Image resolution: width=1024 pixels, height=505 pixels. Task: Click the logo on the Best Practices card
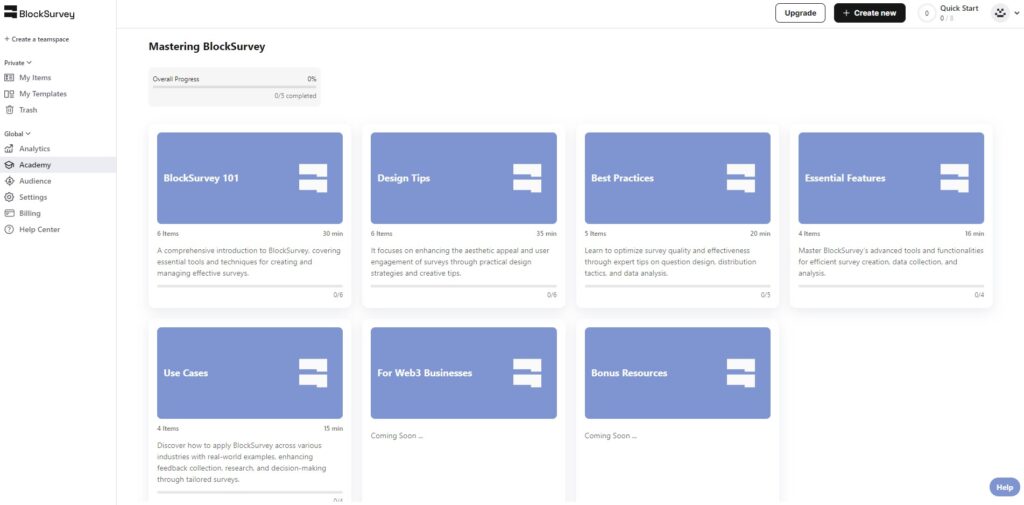tap(741, 178)
